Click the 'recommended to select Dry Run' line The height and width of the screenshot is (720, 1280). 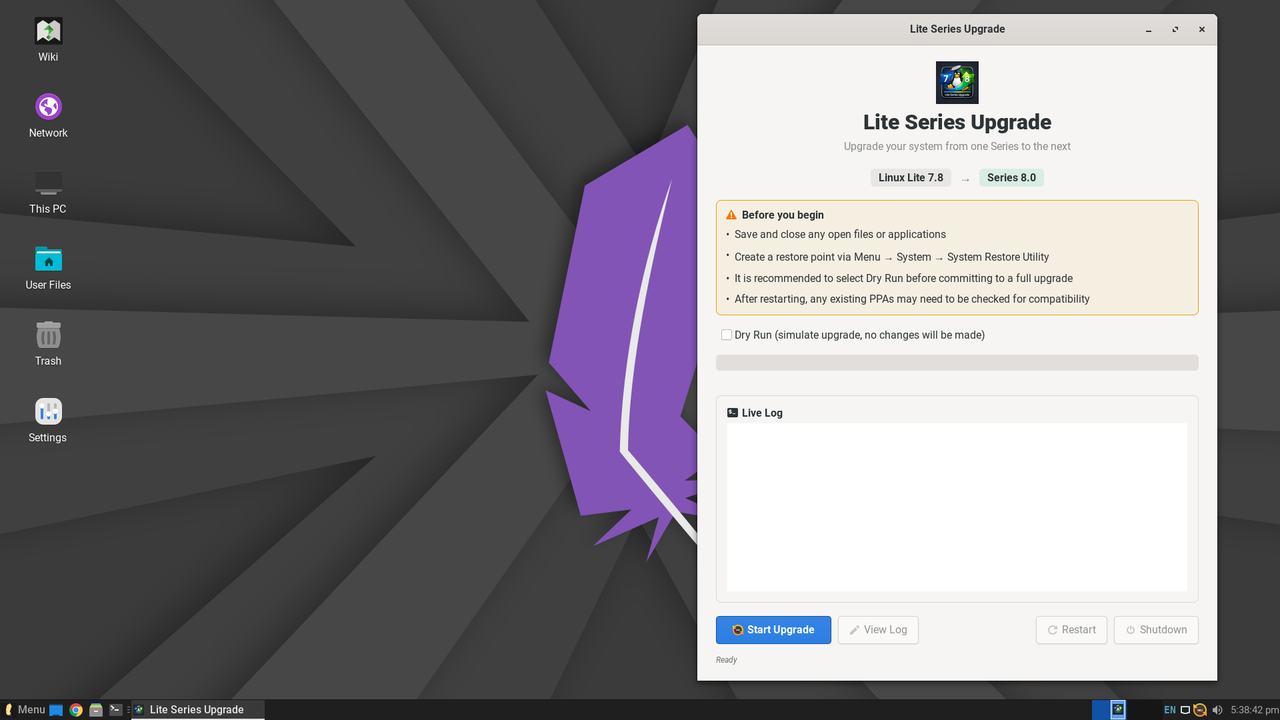904,278
